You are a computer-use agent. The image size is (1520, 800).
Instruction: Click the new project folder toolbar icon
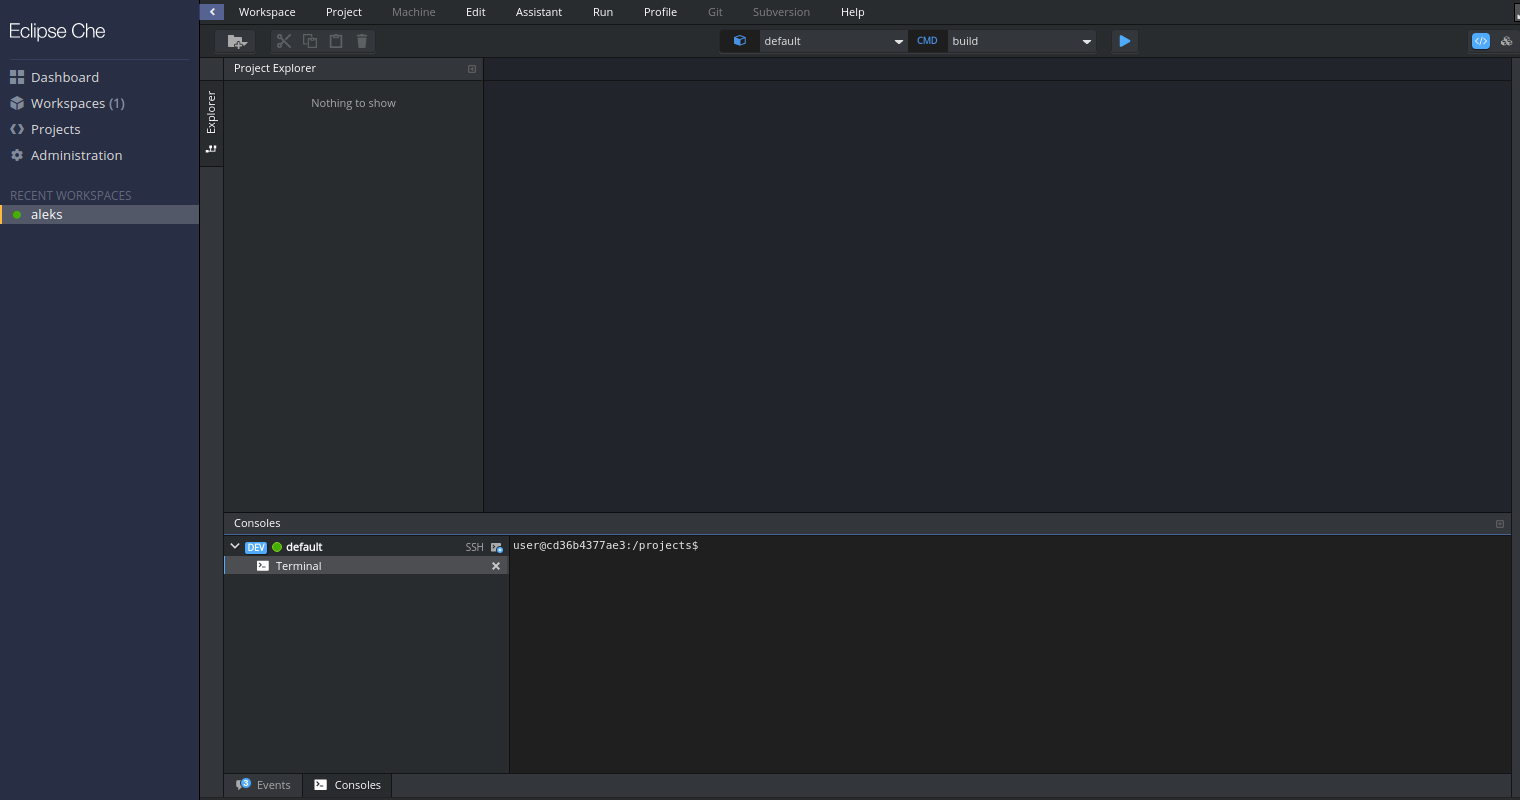coord(236,41)
